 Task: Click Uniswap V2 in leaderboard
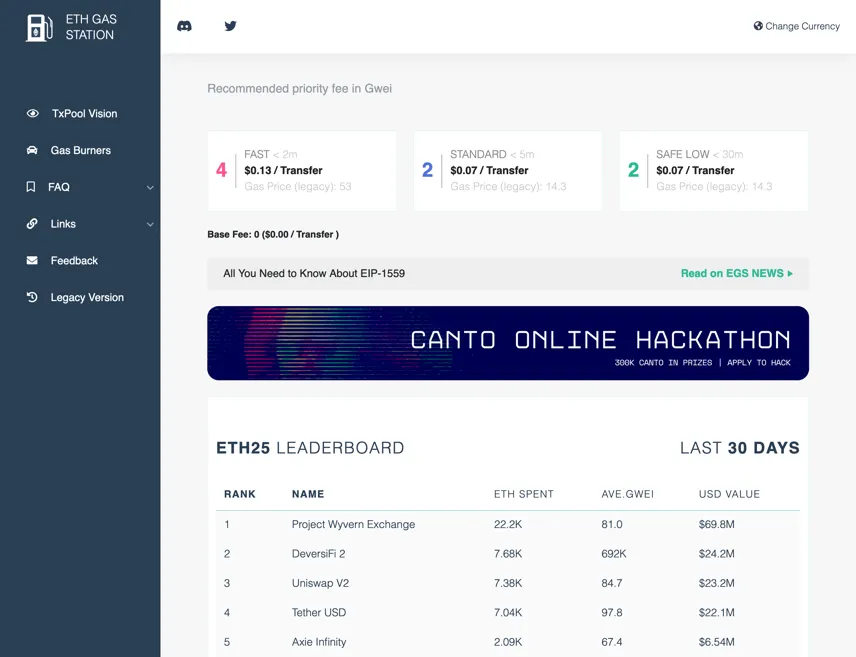[x=320, y=583]
